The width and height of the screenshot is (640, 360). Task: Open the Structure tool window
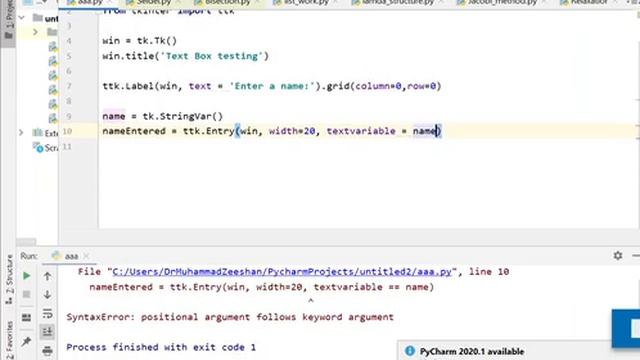pyautogui.click(x=9, y=280)
